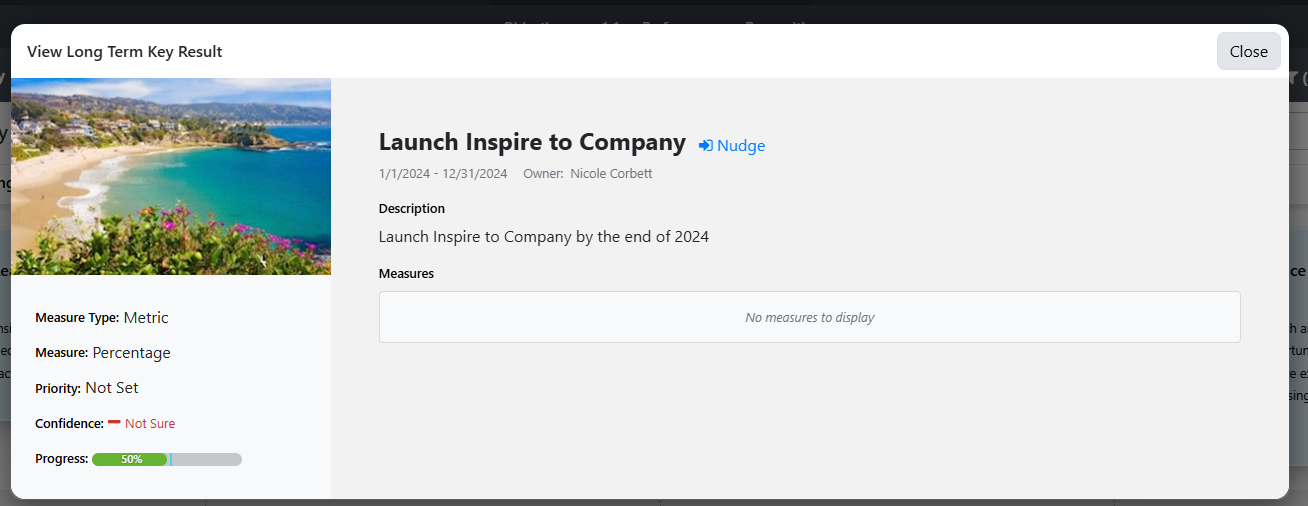Click the Percentage measure value
This screenshot has height=506, width=1308.
(132, 353)
